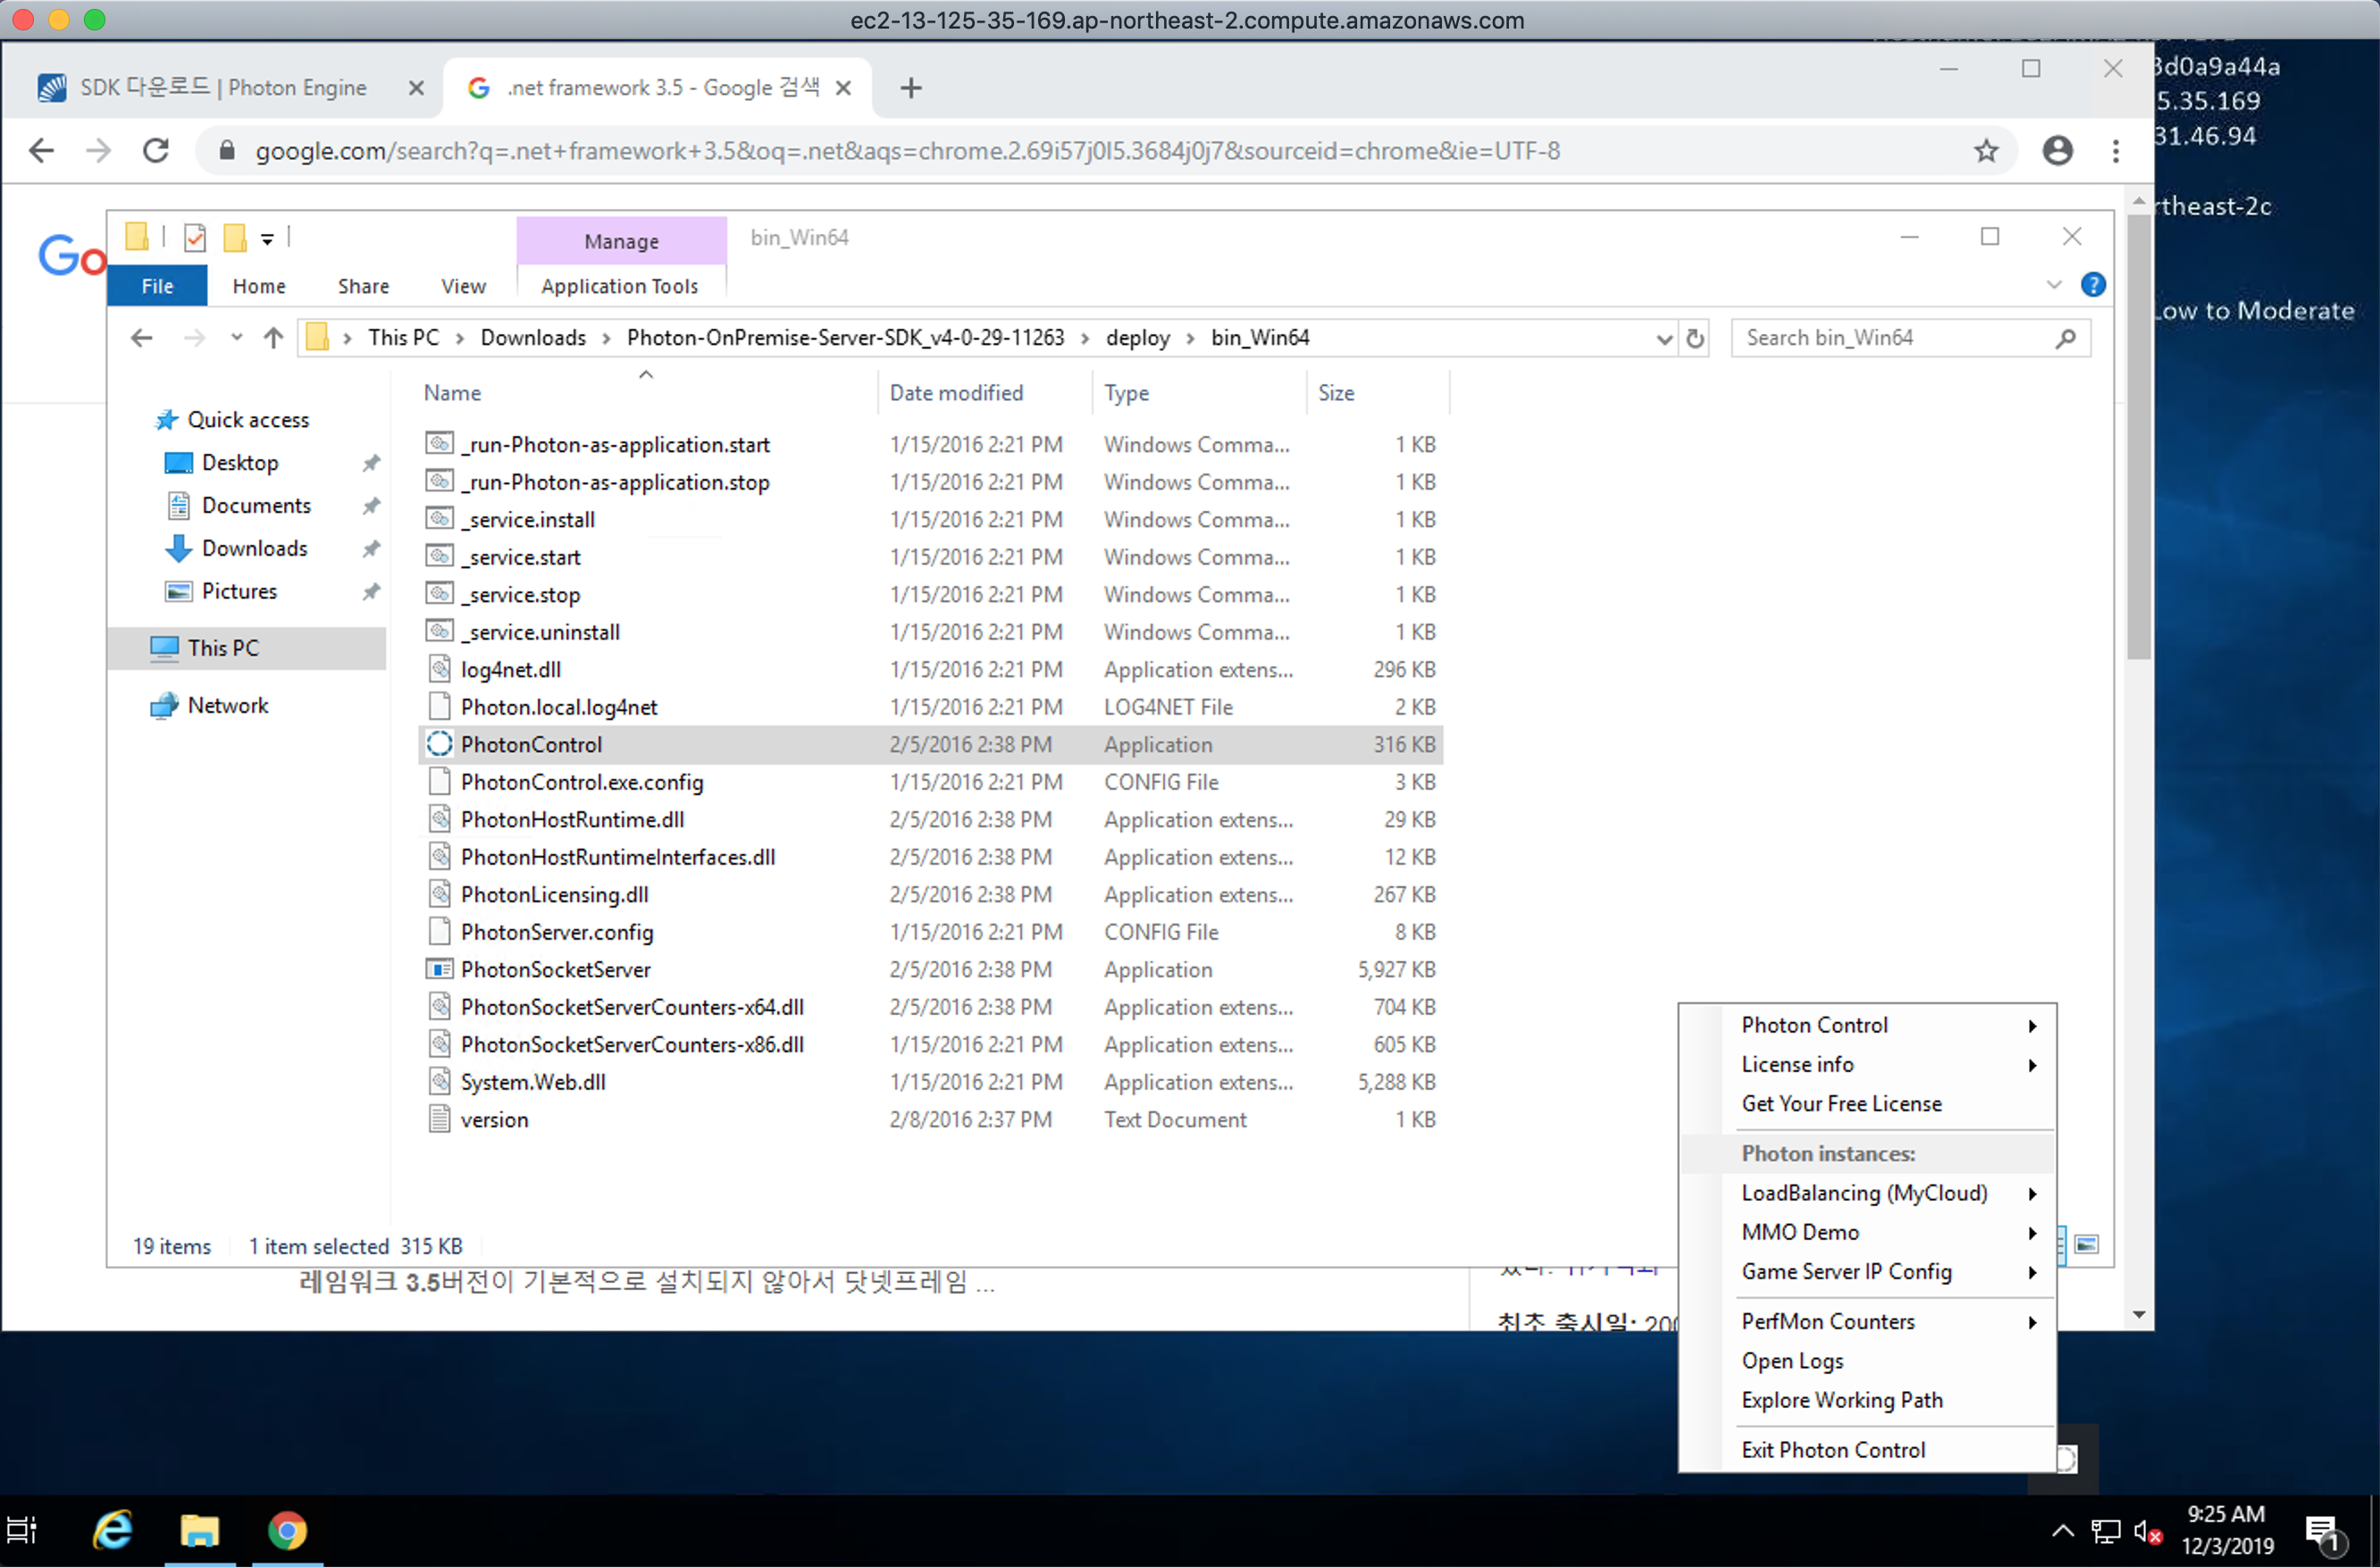Screen dimensions: 2380x1567
Task: Click the Downloads breadcrumb in address bar
Action: [532, 338]
